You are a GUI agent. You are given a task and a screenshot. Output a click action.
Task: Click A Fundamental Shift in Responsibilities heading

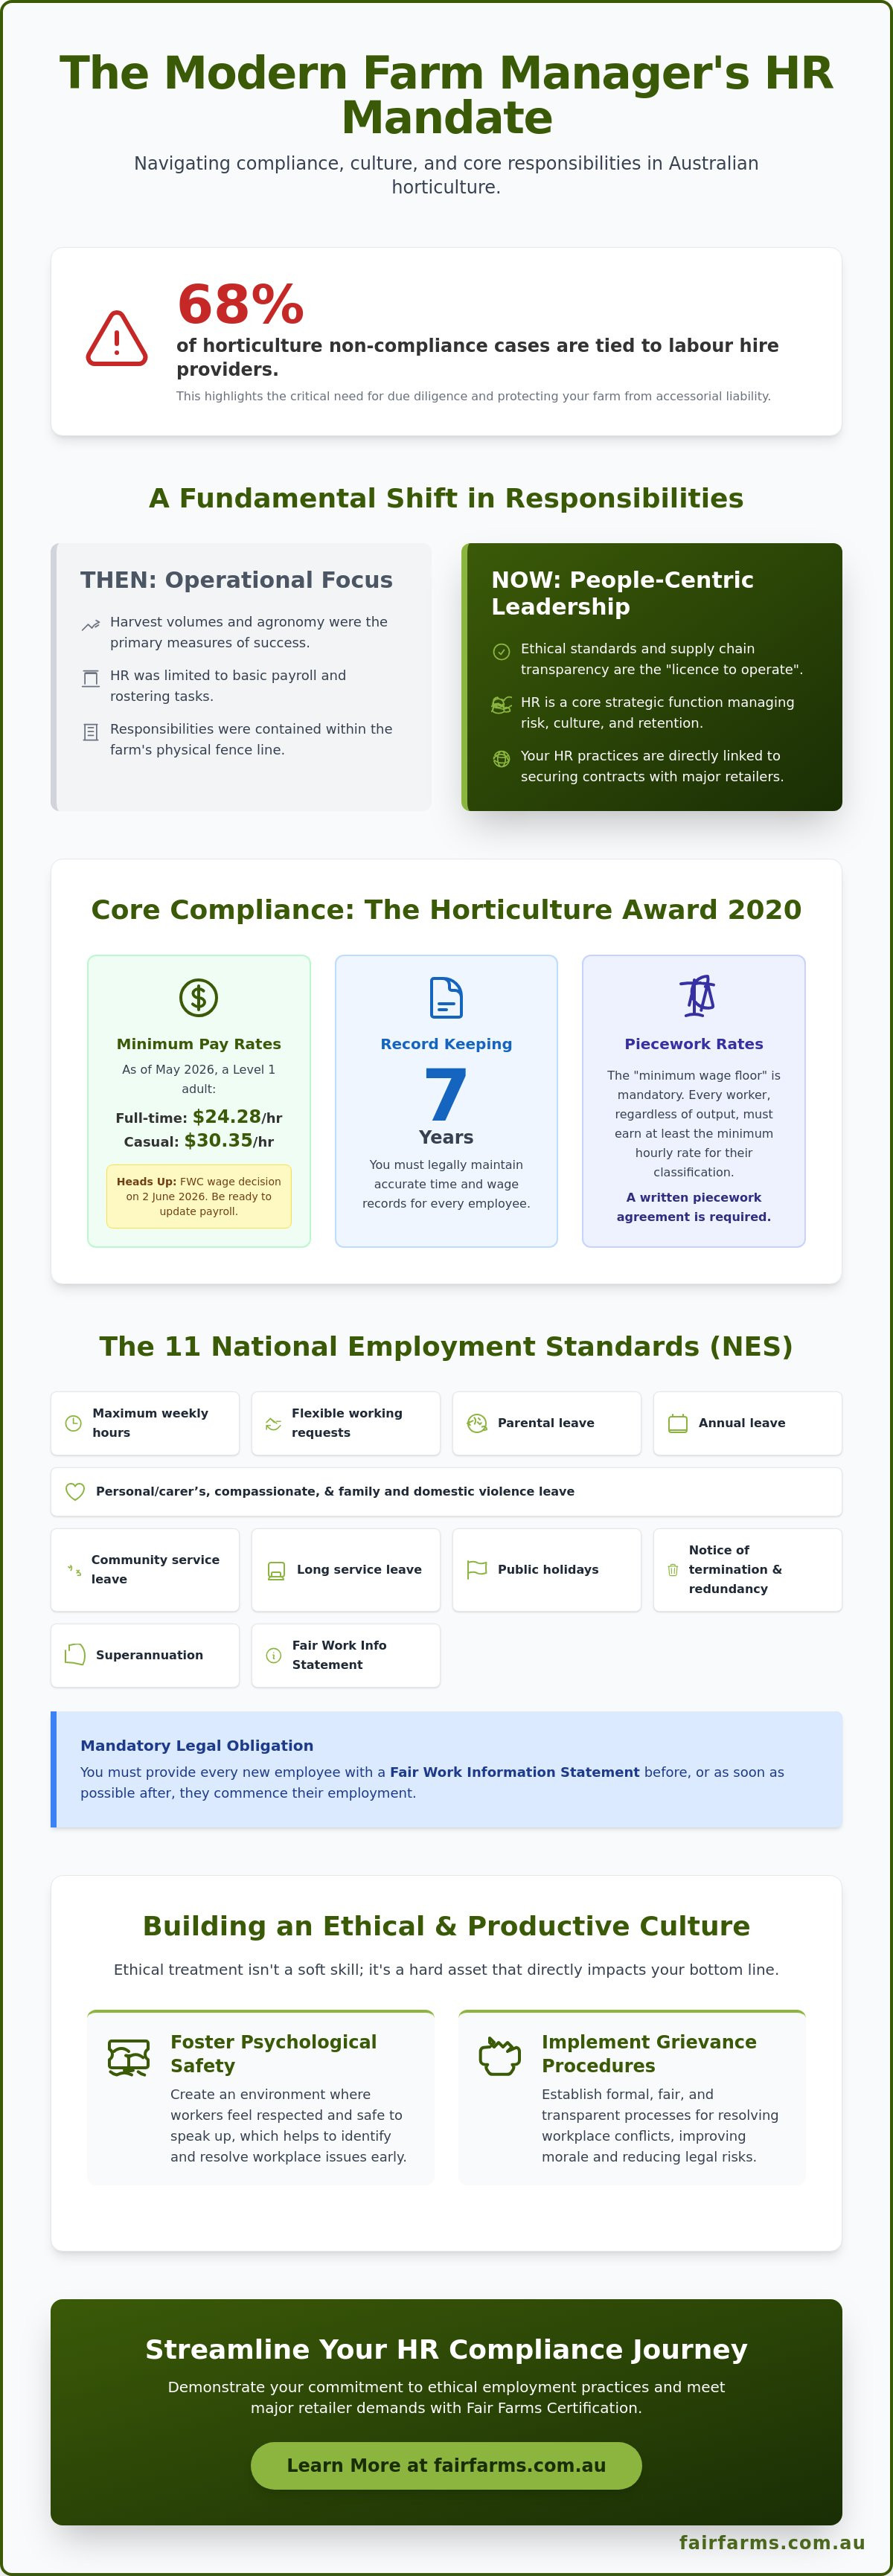point(446,498)
